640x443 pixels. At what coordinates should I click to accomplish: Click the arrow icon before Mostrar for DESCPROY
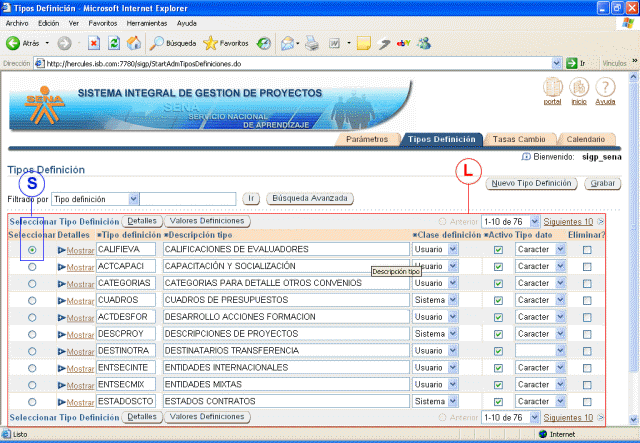click(x=62, y=335)
